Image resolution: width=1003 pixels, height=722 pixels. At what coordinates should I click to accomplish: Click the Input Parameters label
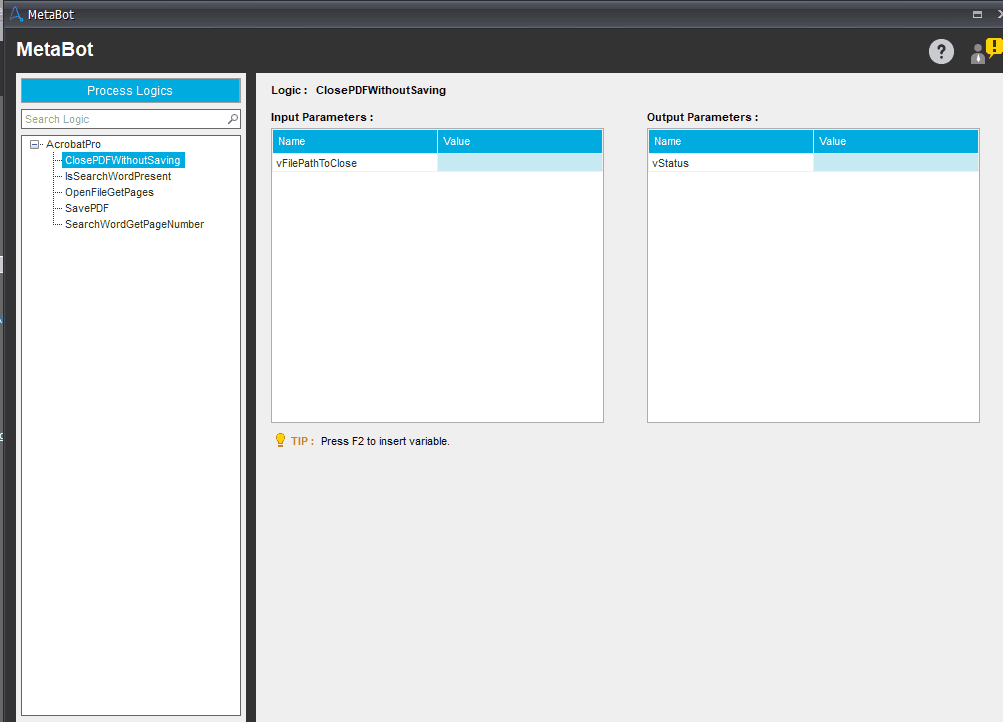coord(322,117)
